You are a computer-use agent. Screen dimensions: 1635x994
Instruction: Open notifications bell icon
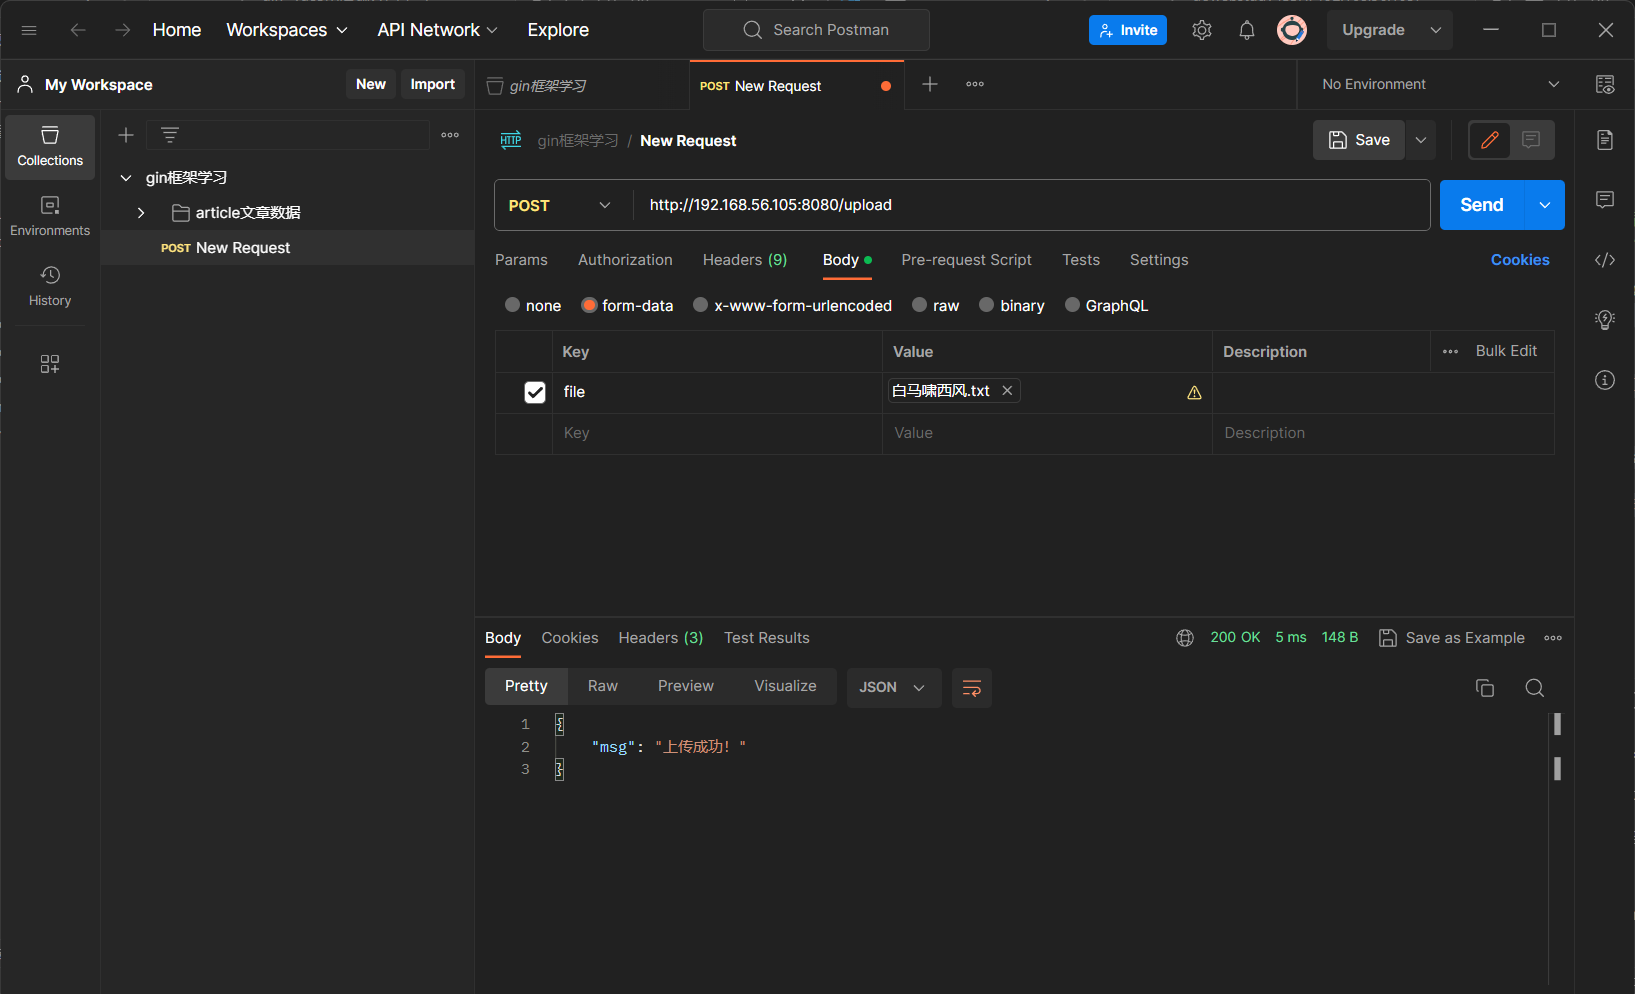click(x=1246, y=30)
